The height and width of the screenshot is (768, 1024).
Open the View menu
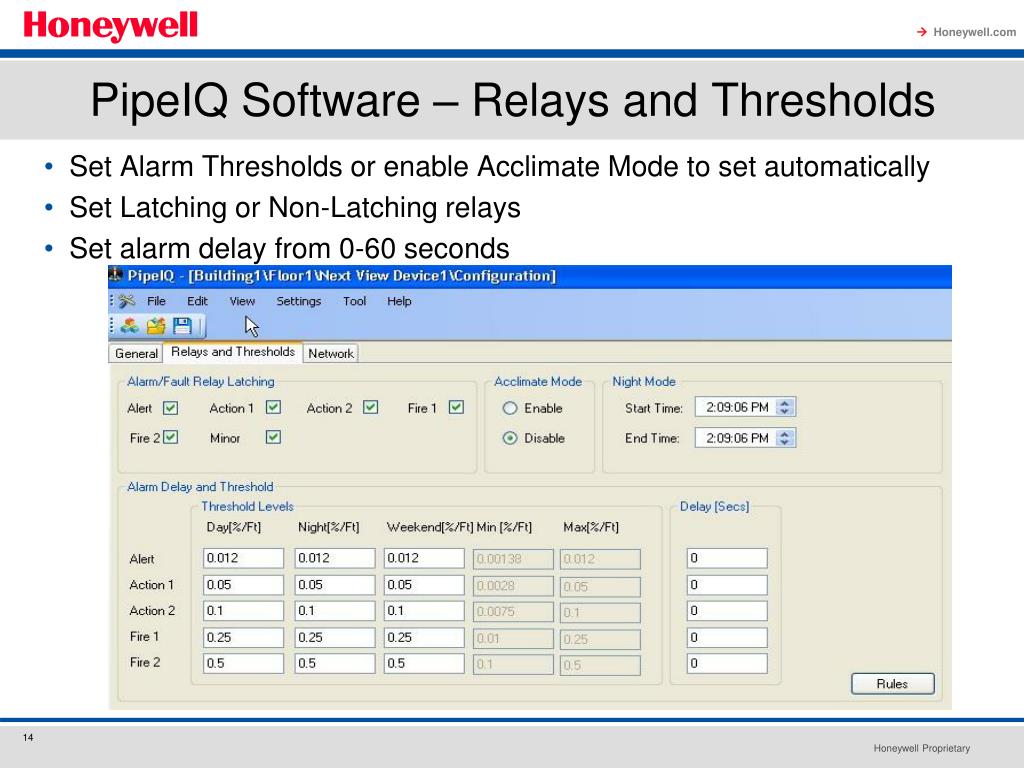(x=242, y=301)
